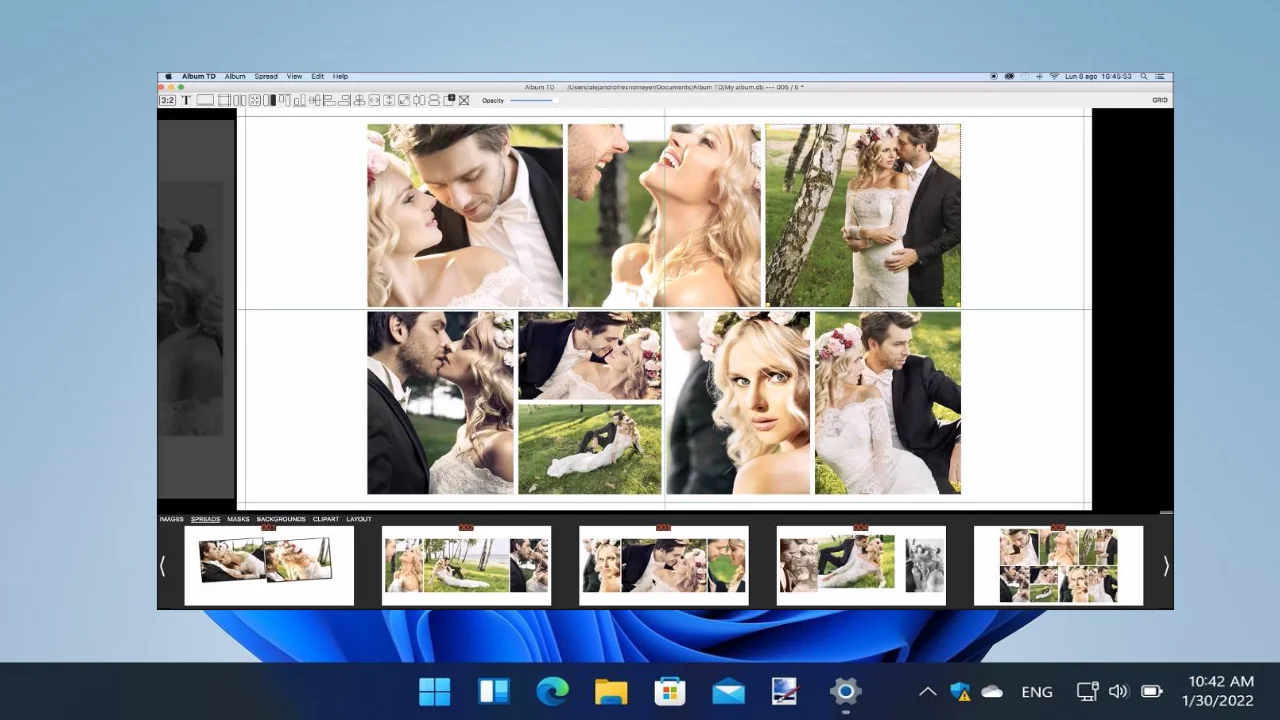Image resolution: width=1280 pixels, height=720 pixels.
Task: Show hidden system tray icons
Action: pos(927,691)
